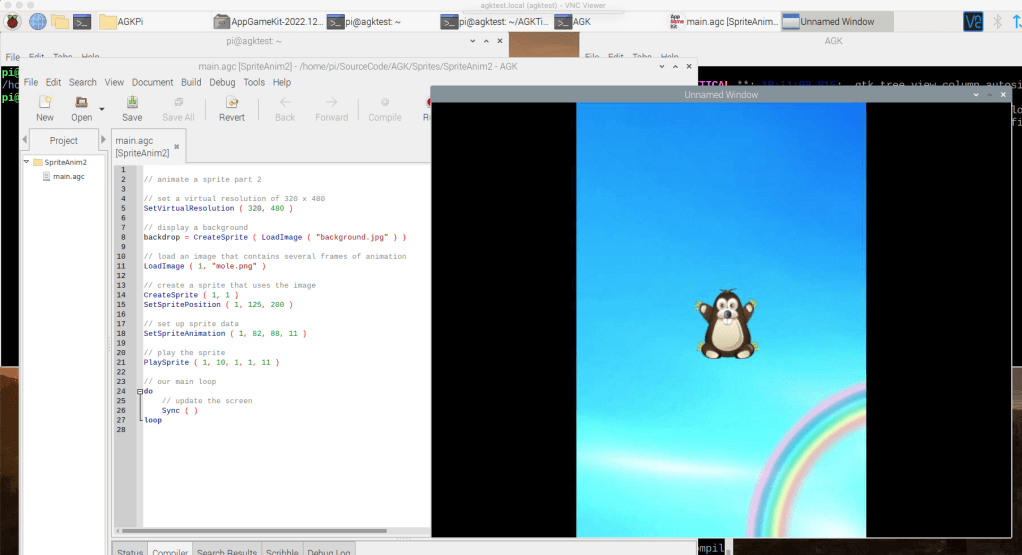
Task: Collapse the SpriteAnim2 project tree folder
Action: click(x=27, y=162)
